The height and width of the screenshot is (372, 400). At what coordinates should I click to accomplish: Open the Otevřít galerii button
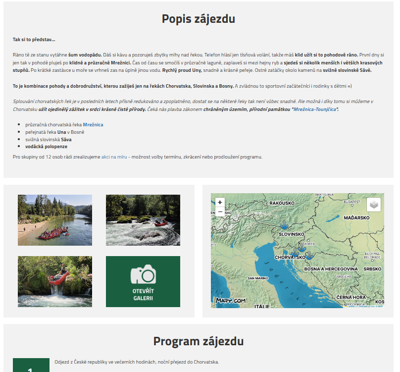click(143, 281)
